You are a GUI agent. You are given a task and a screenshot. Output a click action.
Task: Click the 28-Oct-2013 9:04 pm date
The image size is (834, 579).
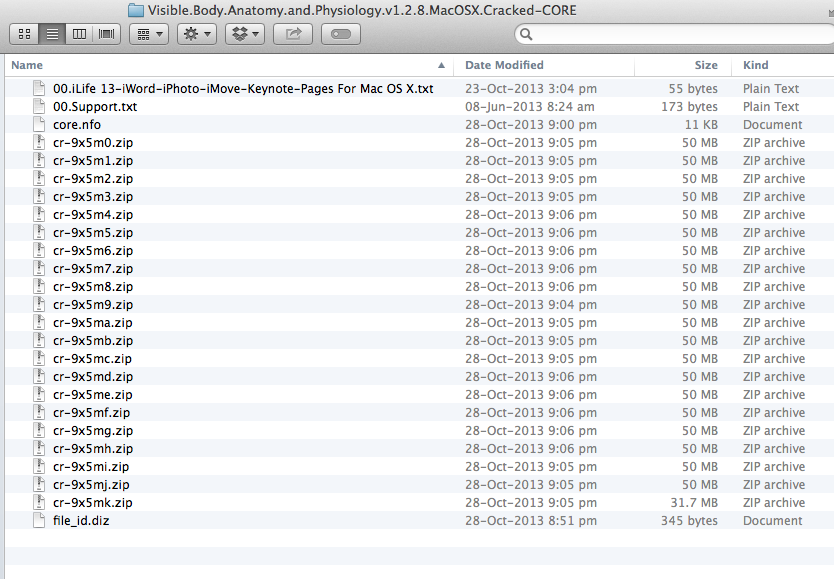pos(531,305)
